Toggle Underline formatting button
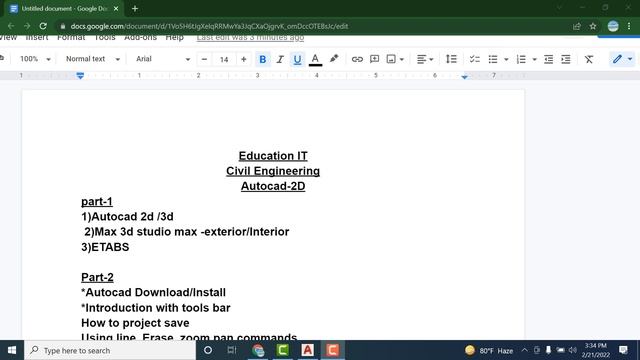The width and height of the screenshot is (640, 360). tap(297, 59)
